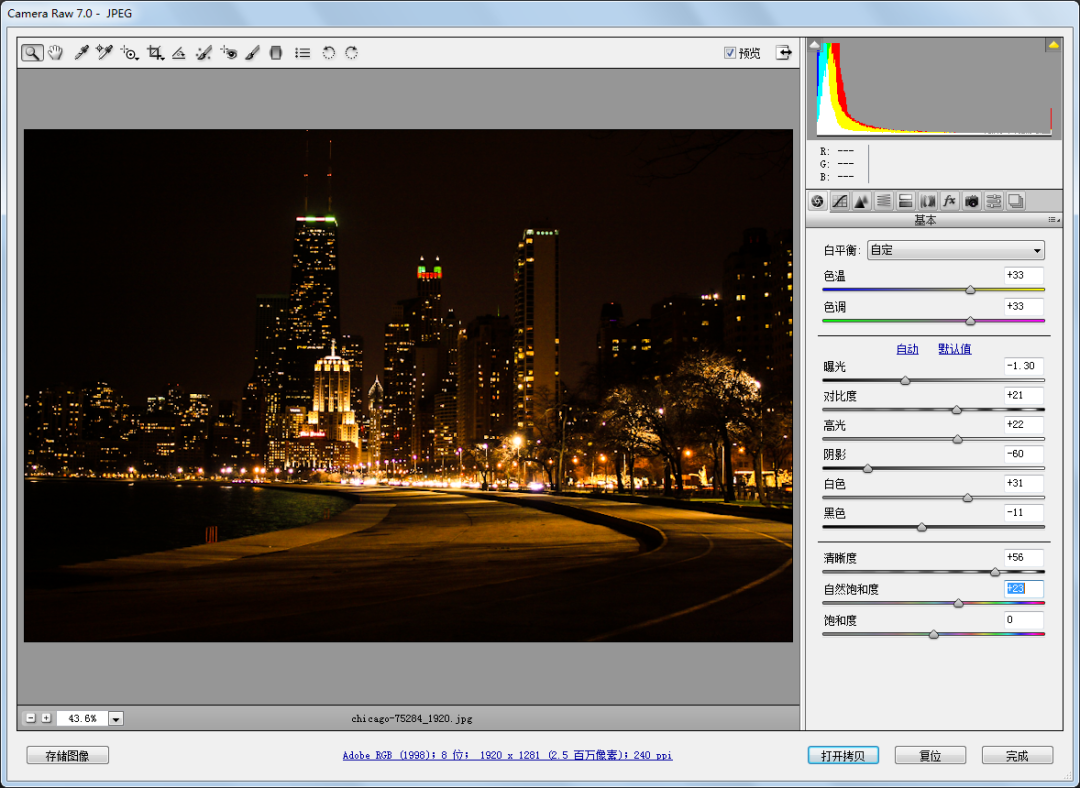
Task: Switch to the Camera Calibration tab
Action: tap(972, 201)
